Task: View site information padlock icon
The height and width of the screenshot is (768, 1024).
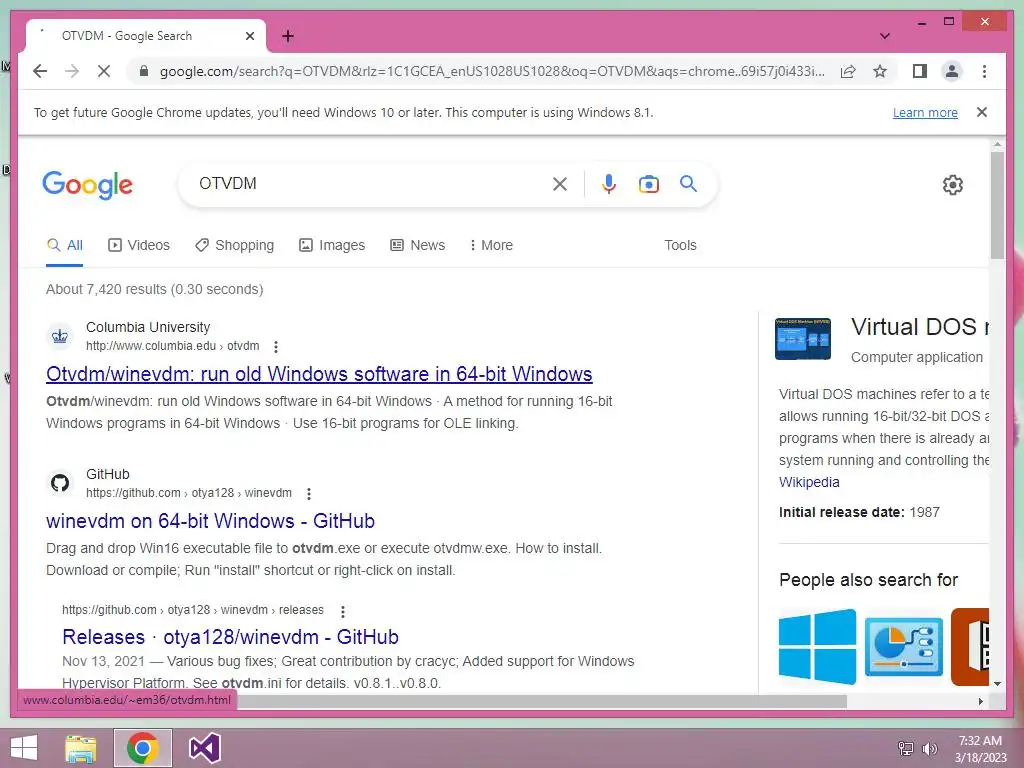Action: point(144,71)
